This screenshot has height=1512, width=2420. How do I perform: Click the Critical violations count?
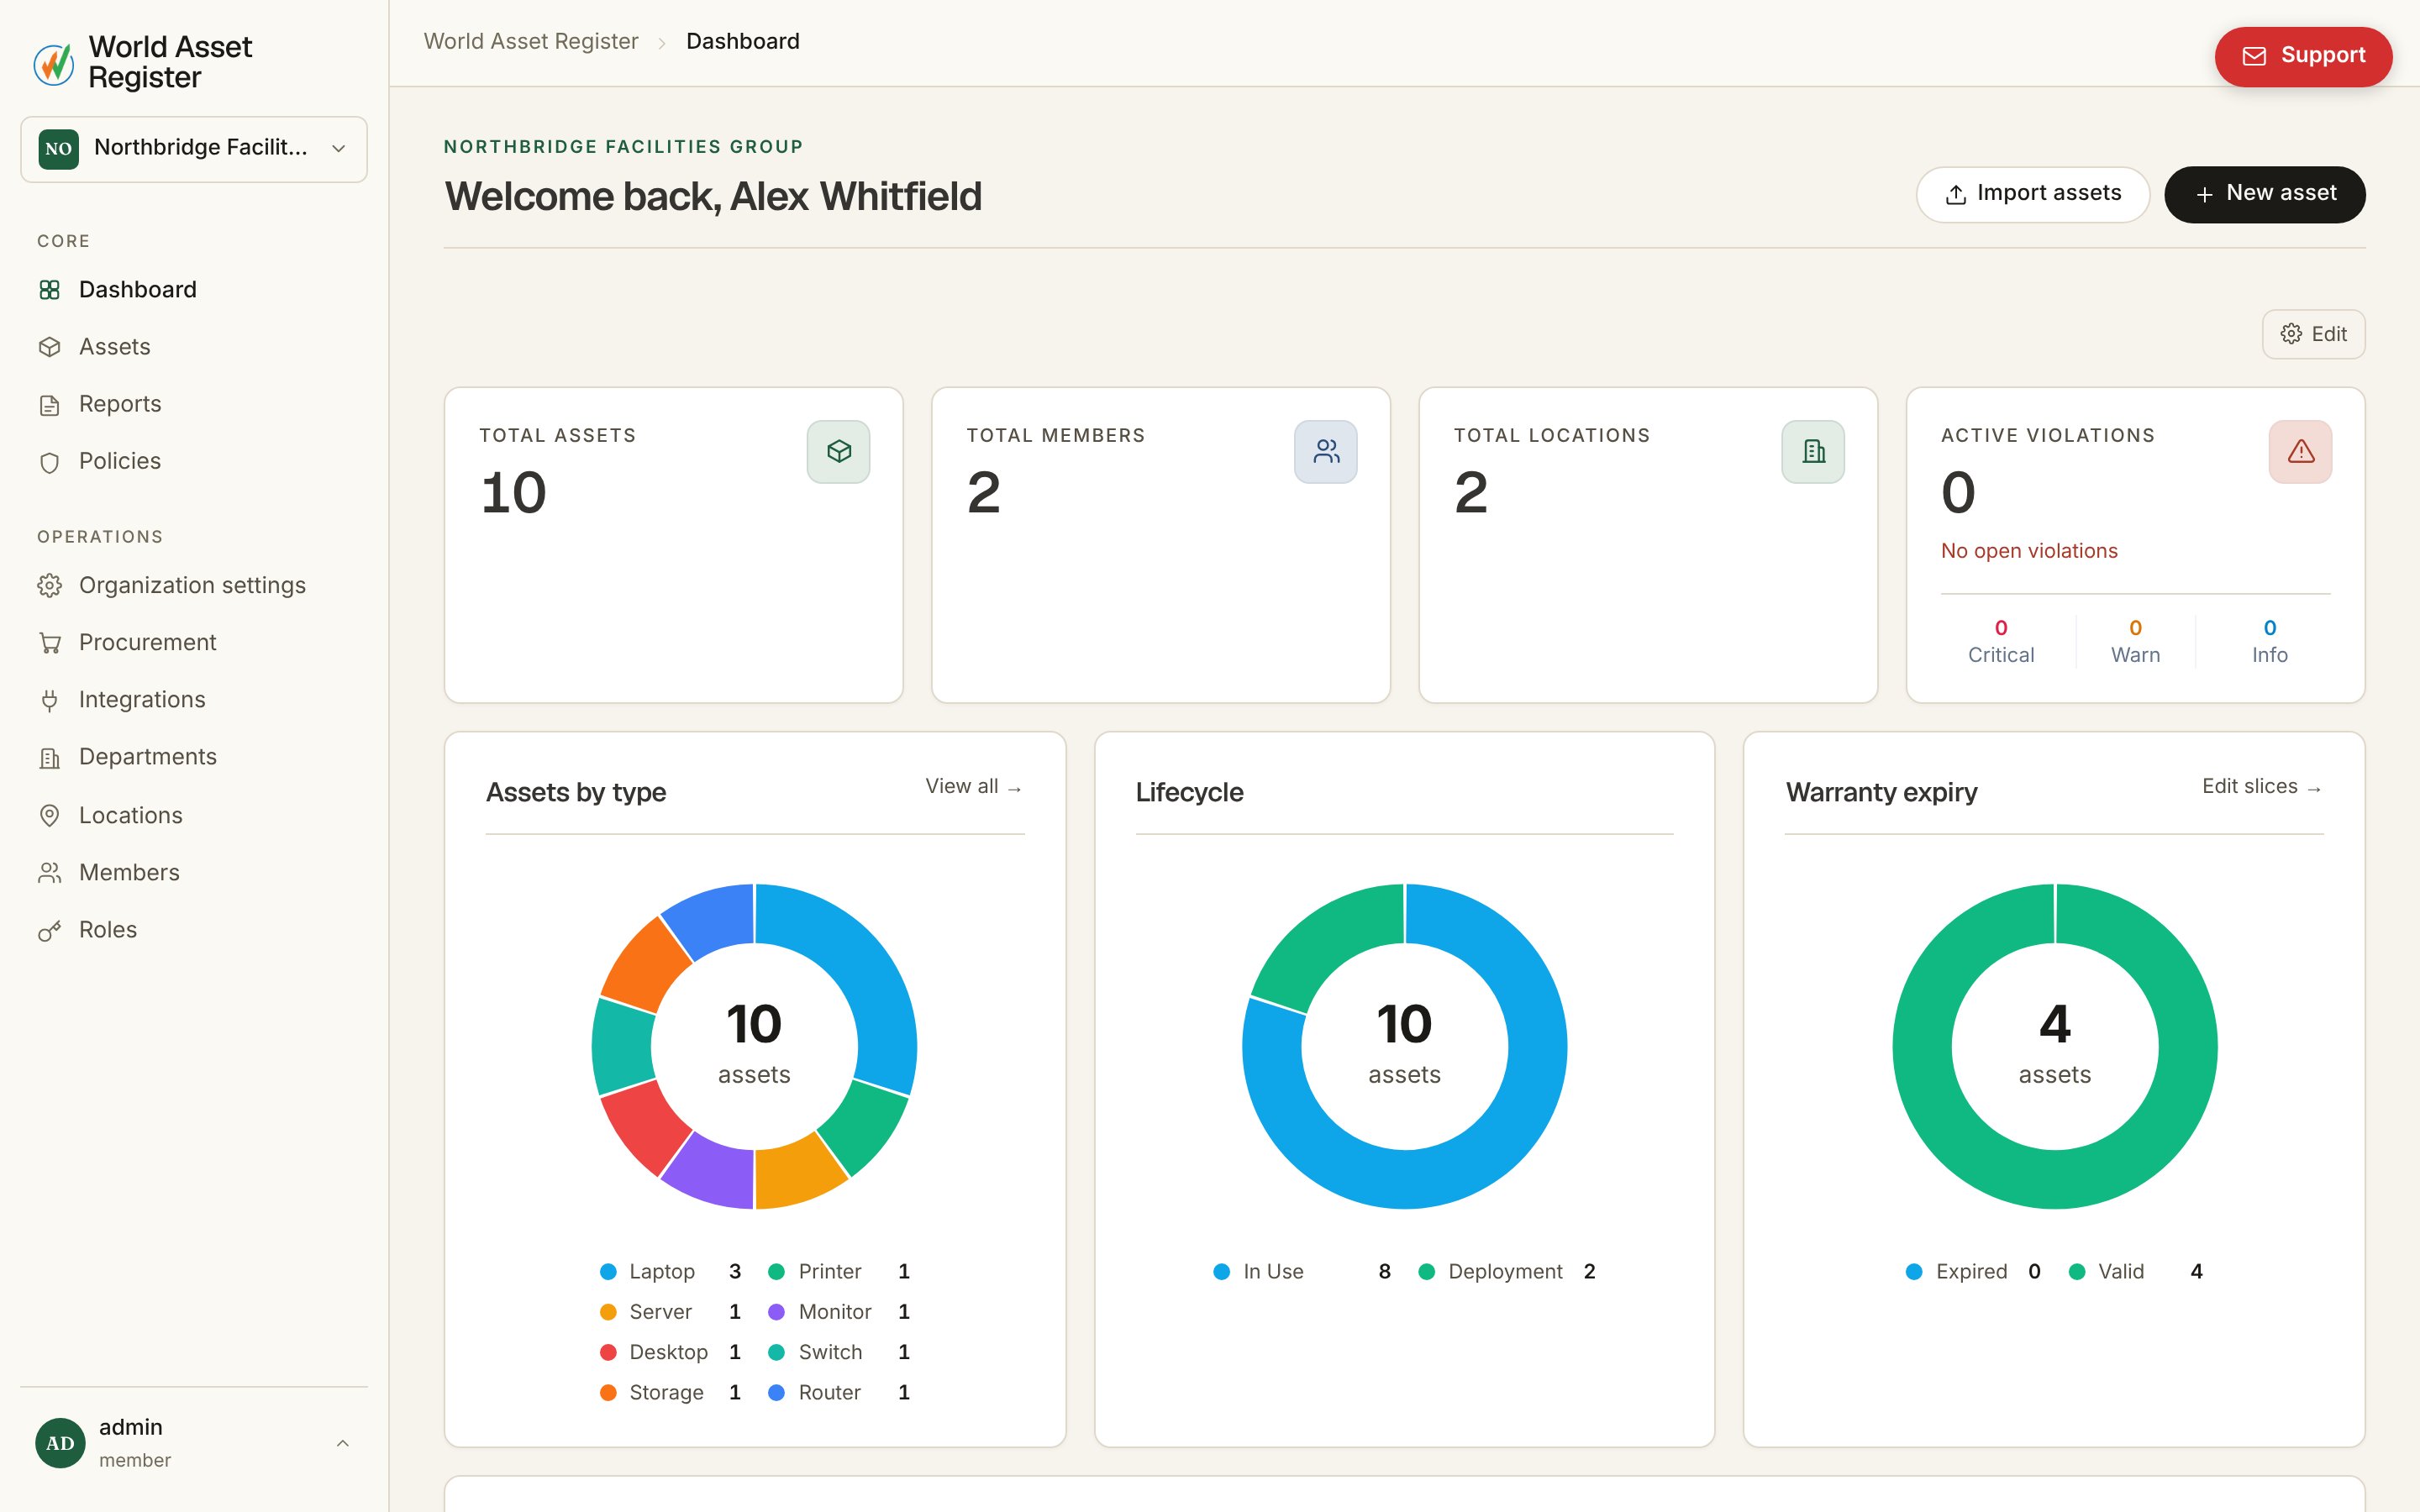point(2001,628)
